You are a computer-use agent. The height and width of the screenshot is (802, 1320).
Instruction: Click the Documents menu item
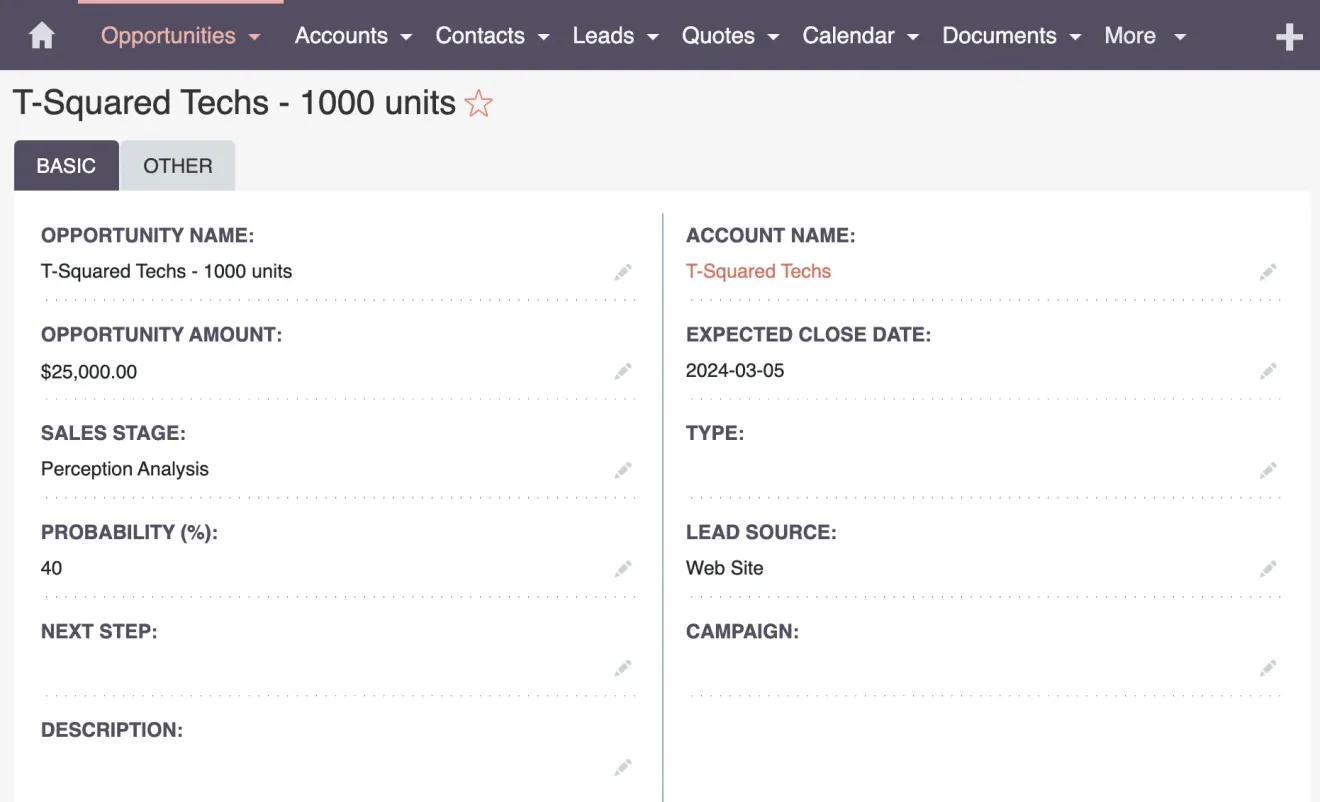[1010, 35]
